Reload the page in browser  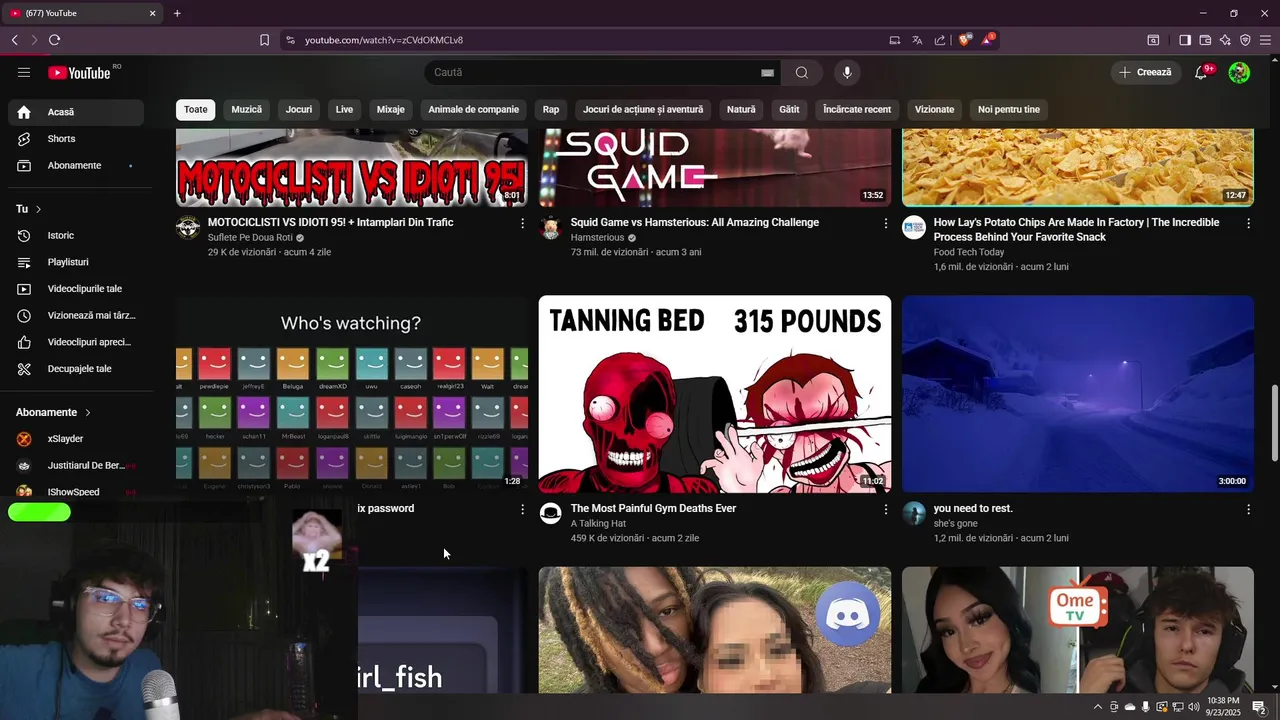tap(54, 40)
